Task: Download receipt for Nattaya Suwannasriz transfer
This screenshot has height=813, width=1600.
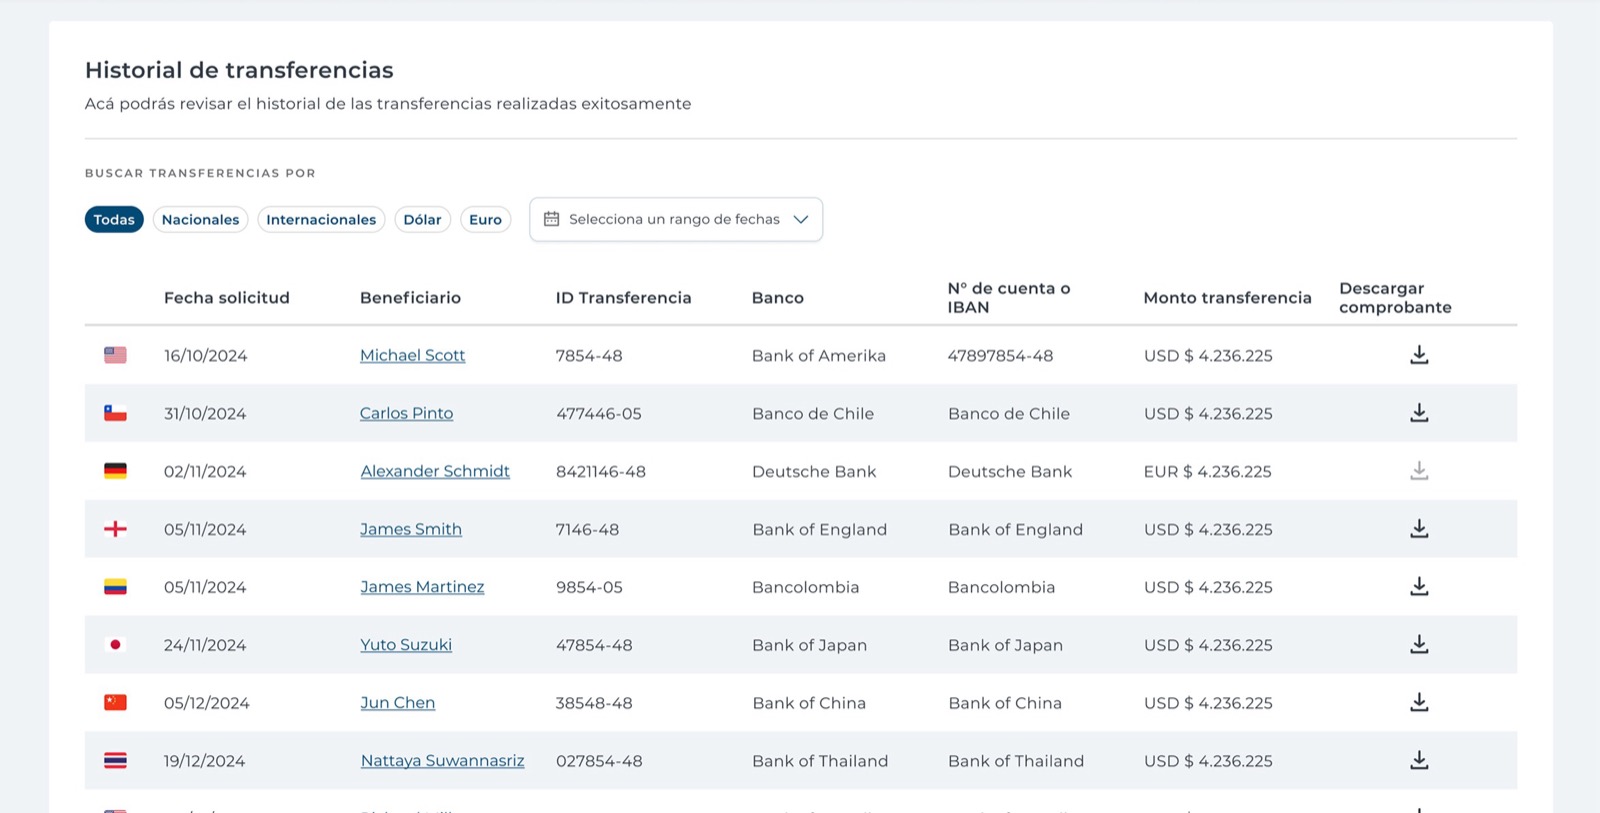Action: pyautogui.click(x=1419, y=761)
